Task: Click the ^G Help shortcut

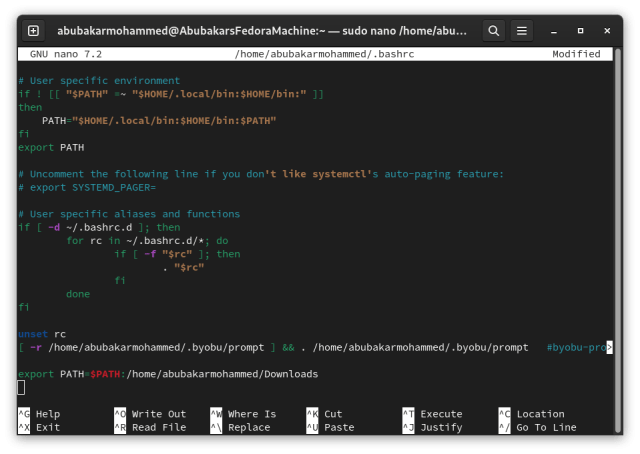Action: click(39, 414)
